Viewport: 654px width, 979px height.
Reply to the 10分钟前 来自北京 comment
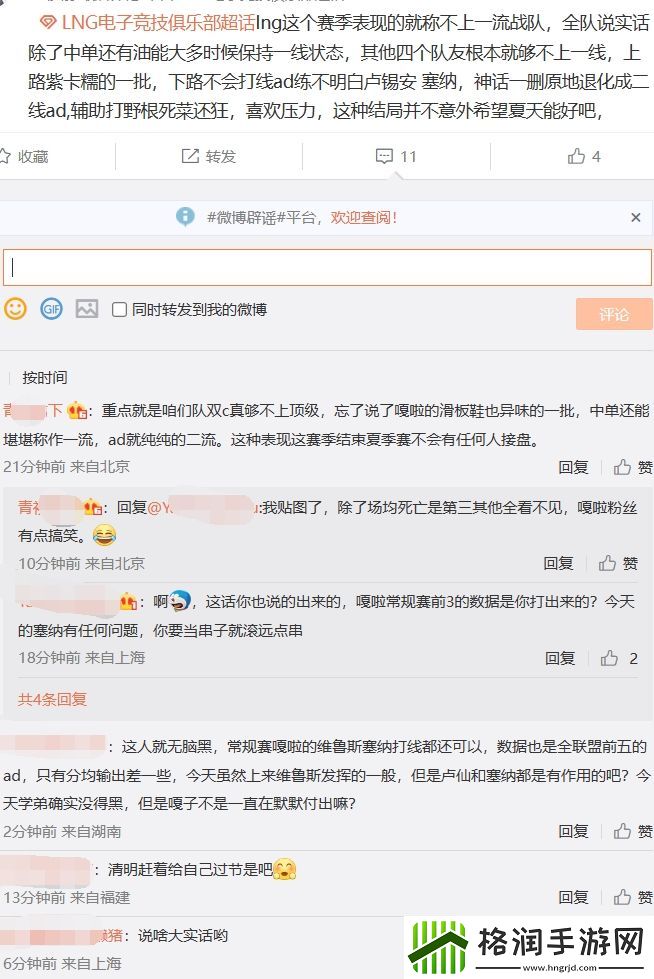coord(558,563)
